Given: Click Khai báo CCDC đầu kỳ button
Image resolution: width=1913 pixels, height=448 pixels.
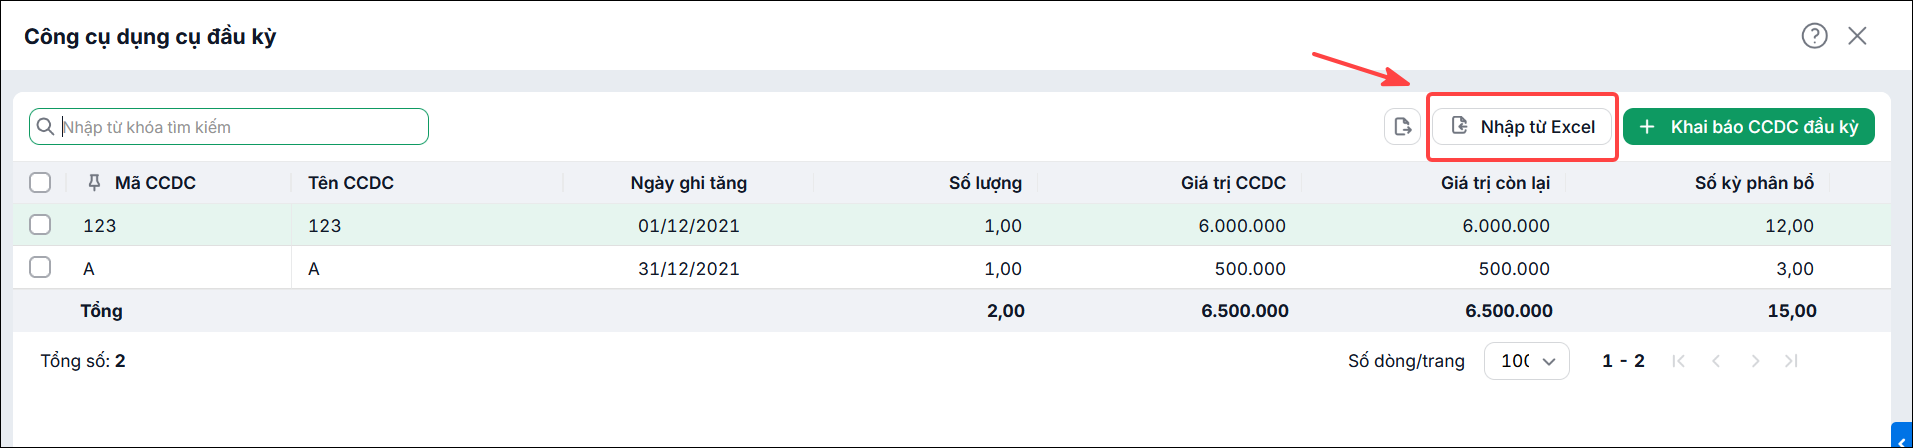Looking at the screenshot, I should (1749, 127).
